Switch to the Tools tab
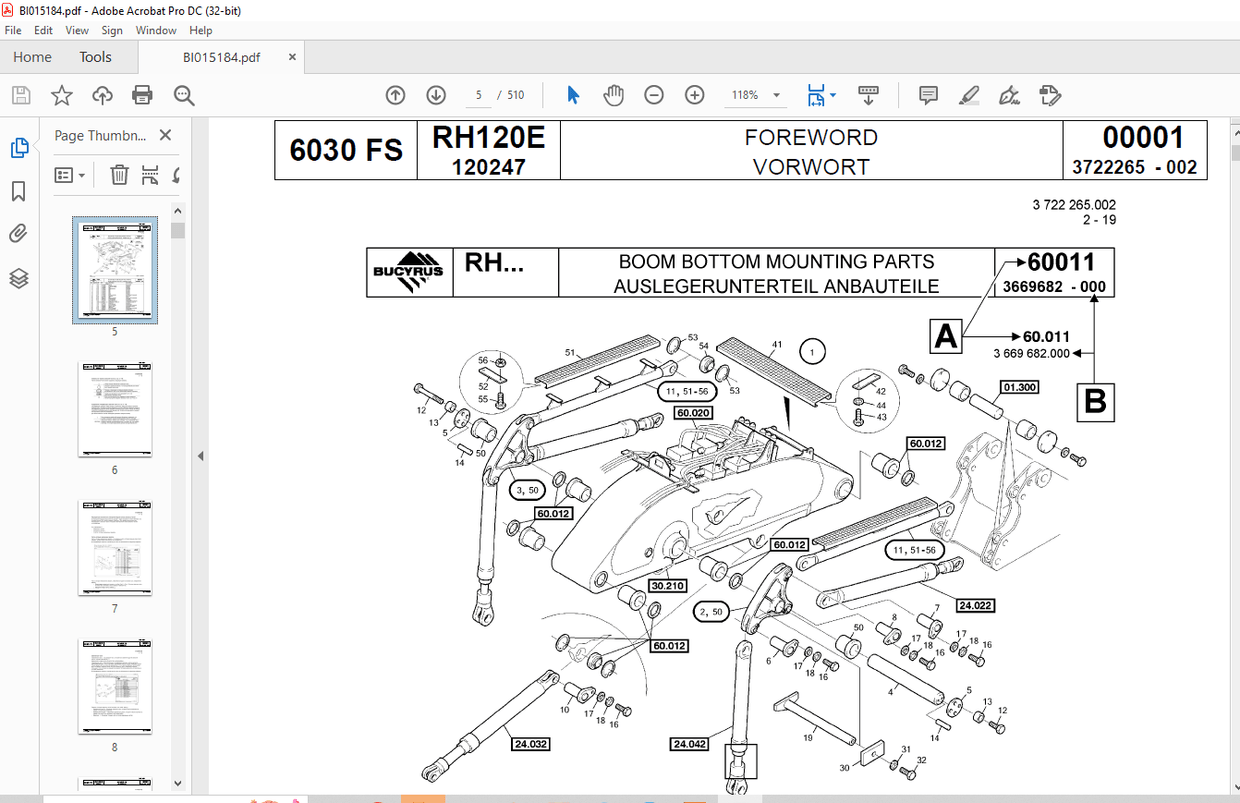Viewport: 1240px width, 803px height. click(x=95, y=57)
